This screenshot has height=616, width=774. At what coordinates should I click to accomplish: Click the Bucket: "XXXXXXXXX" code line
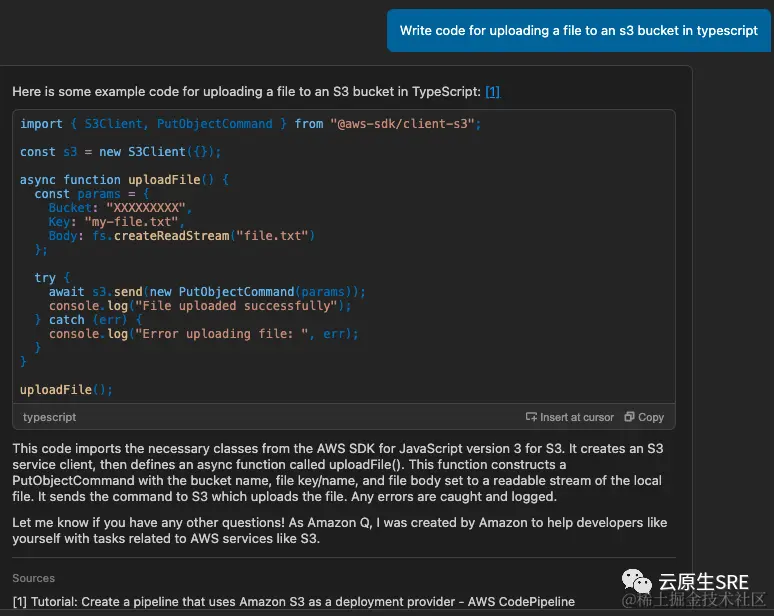[x=120, y=208]
